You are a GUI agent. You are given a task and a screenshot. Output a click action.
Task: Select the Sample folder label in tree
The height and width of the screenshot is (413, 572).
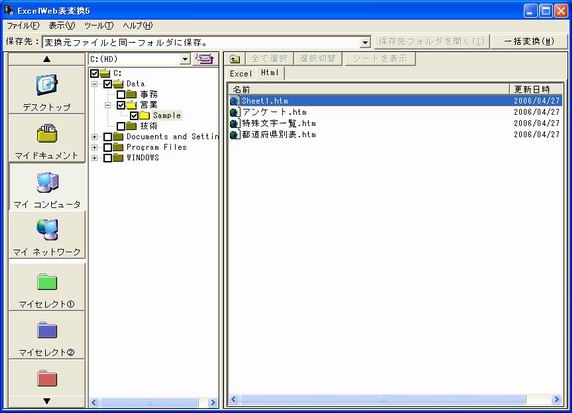coord(167,115)
